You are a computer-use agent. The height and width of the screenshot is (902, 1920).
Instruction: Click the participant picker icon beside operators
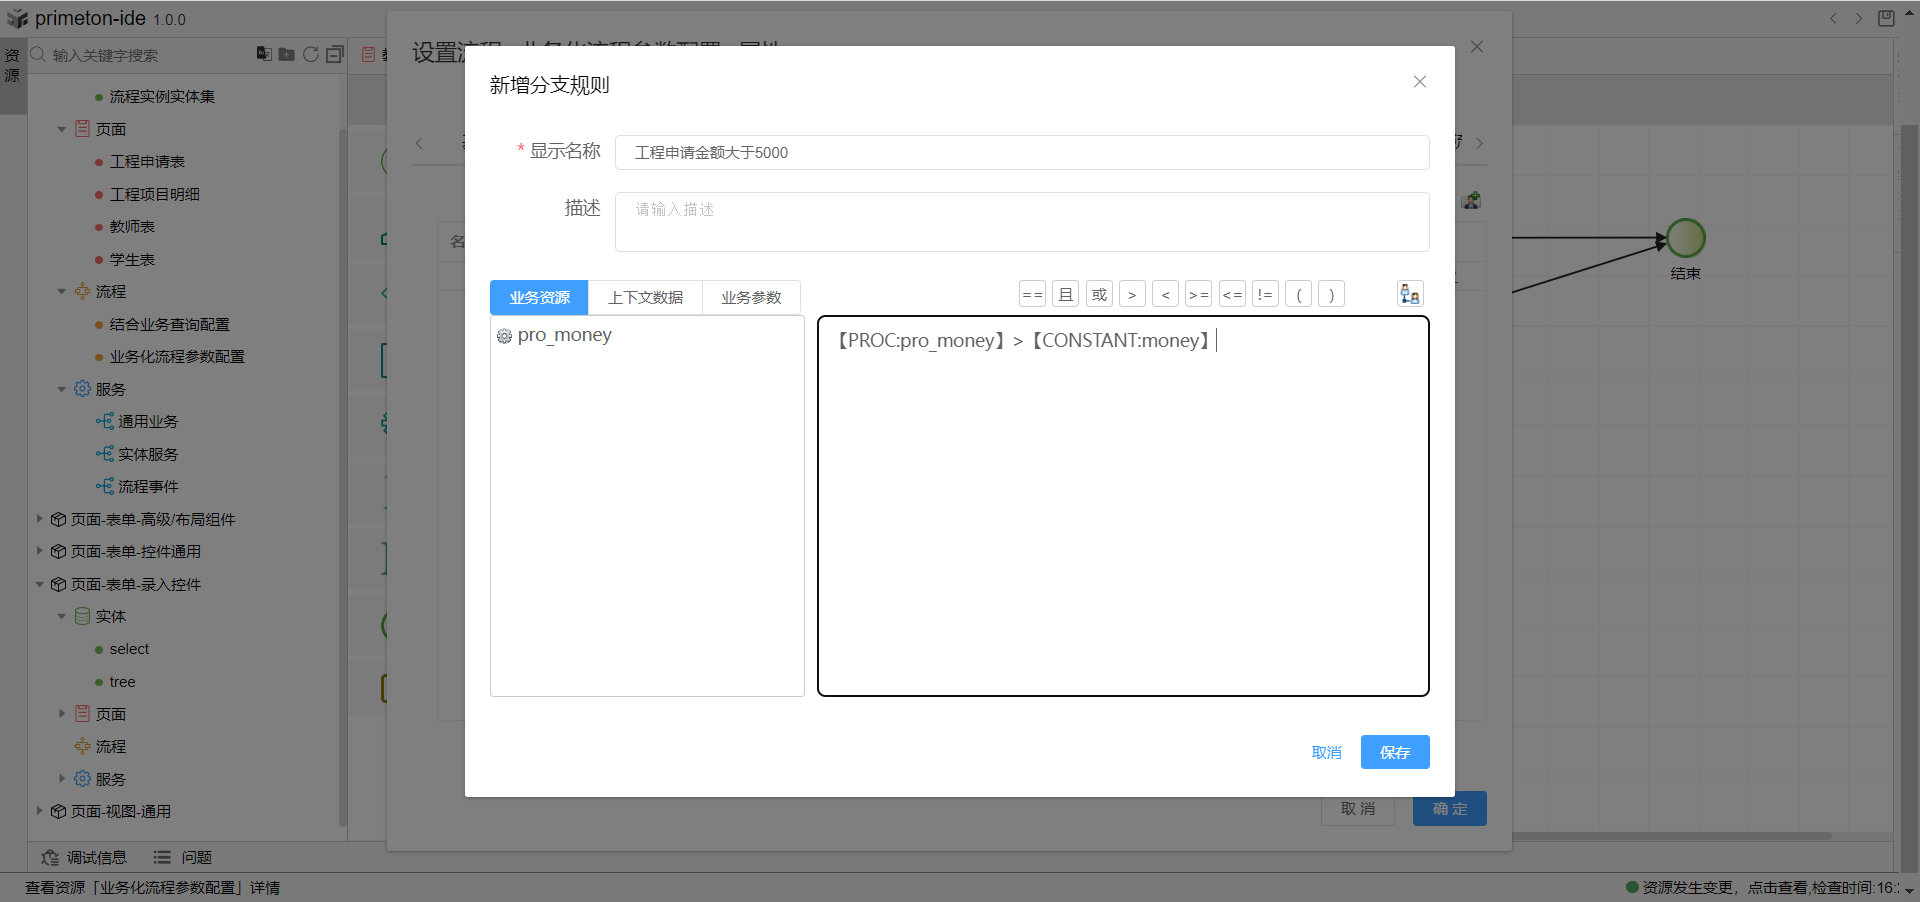(1409, 294)
